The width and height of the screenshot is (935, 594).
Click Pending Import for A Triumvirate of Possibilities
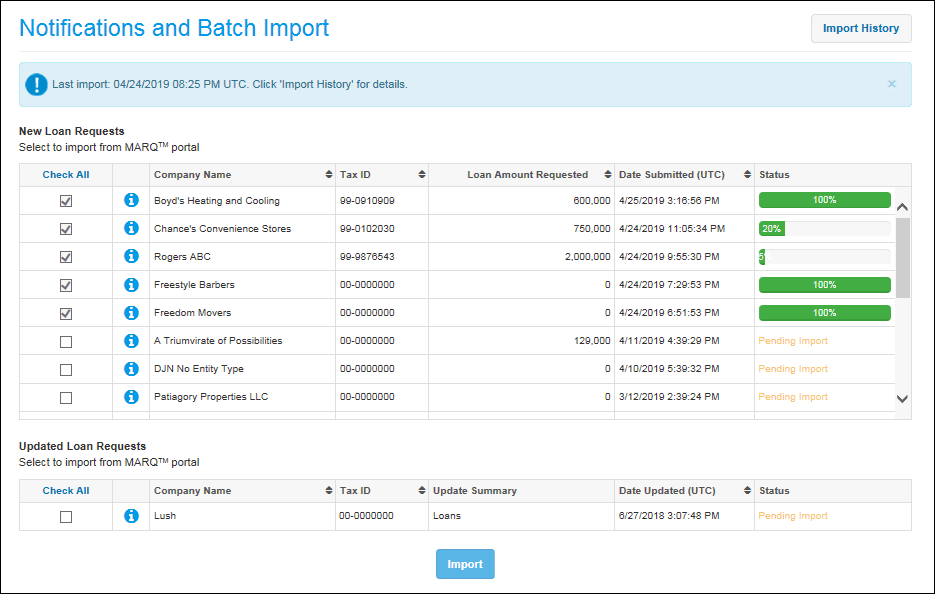pyautogui.click(x=793, y=341)
